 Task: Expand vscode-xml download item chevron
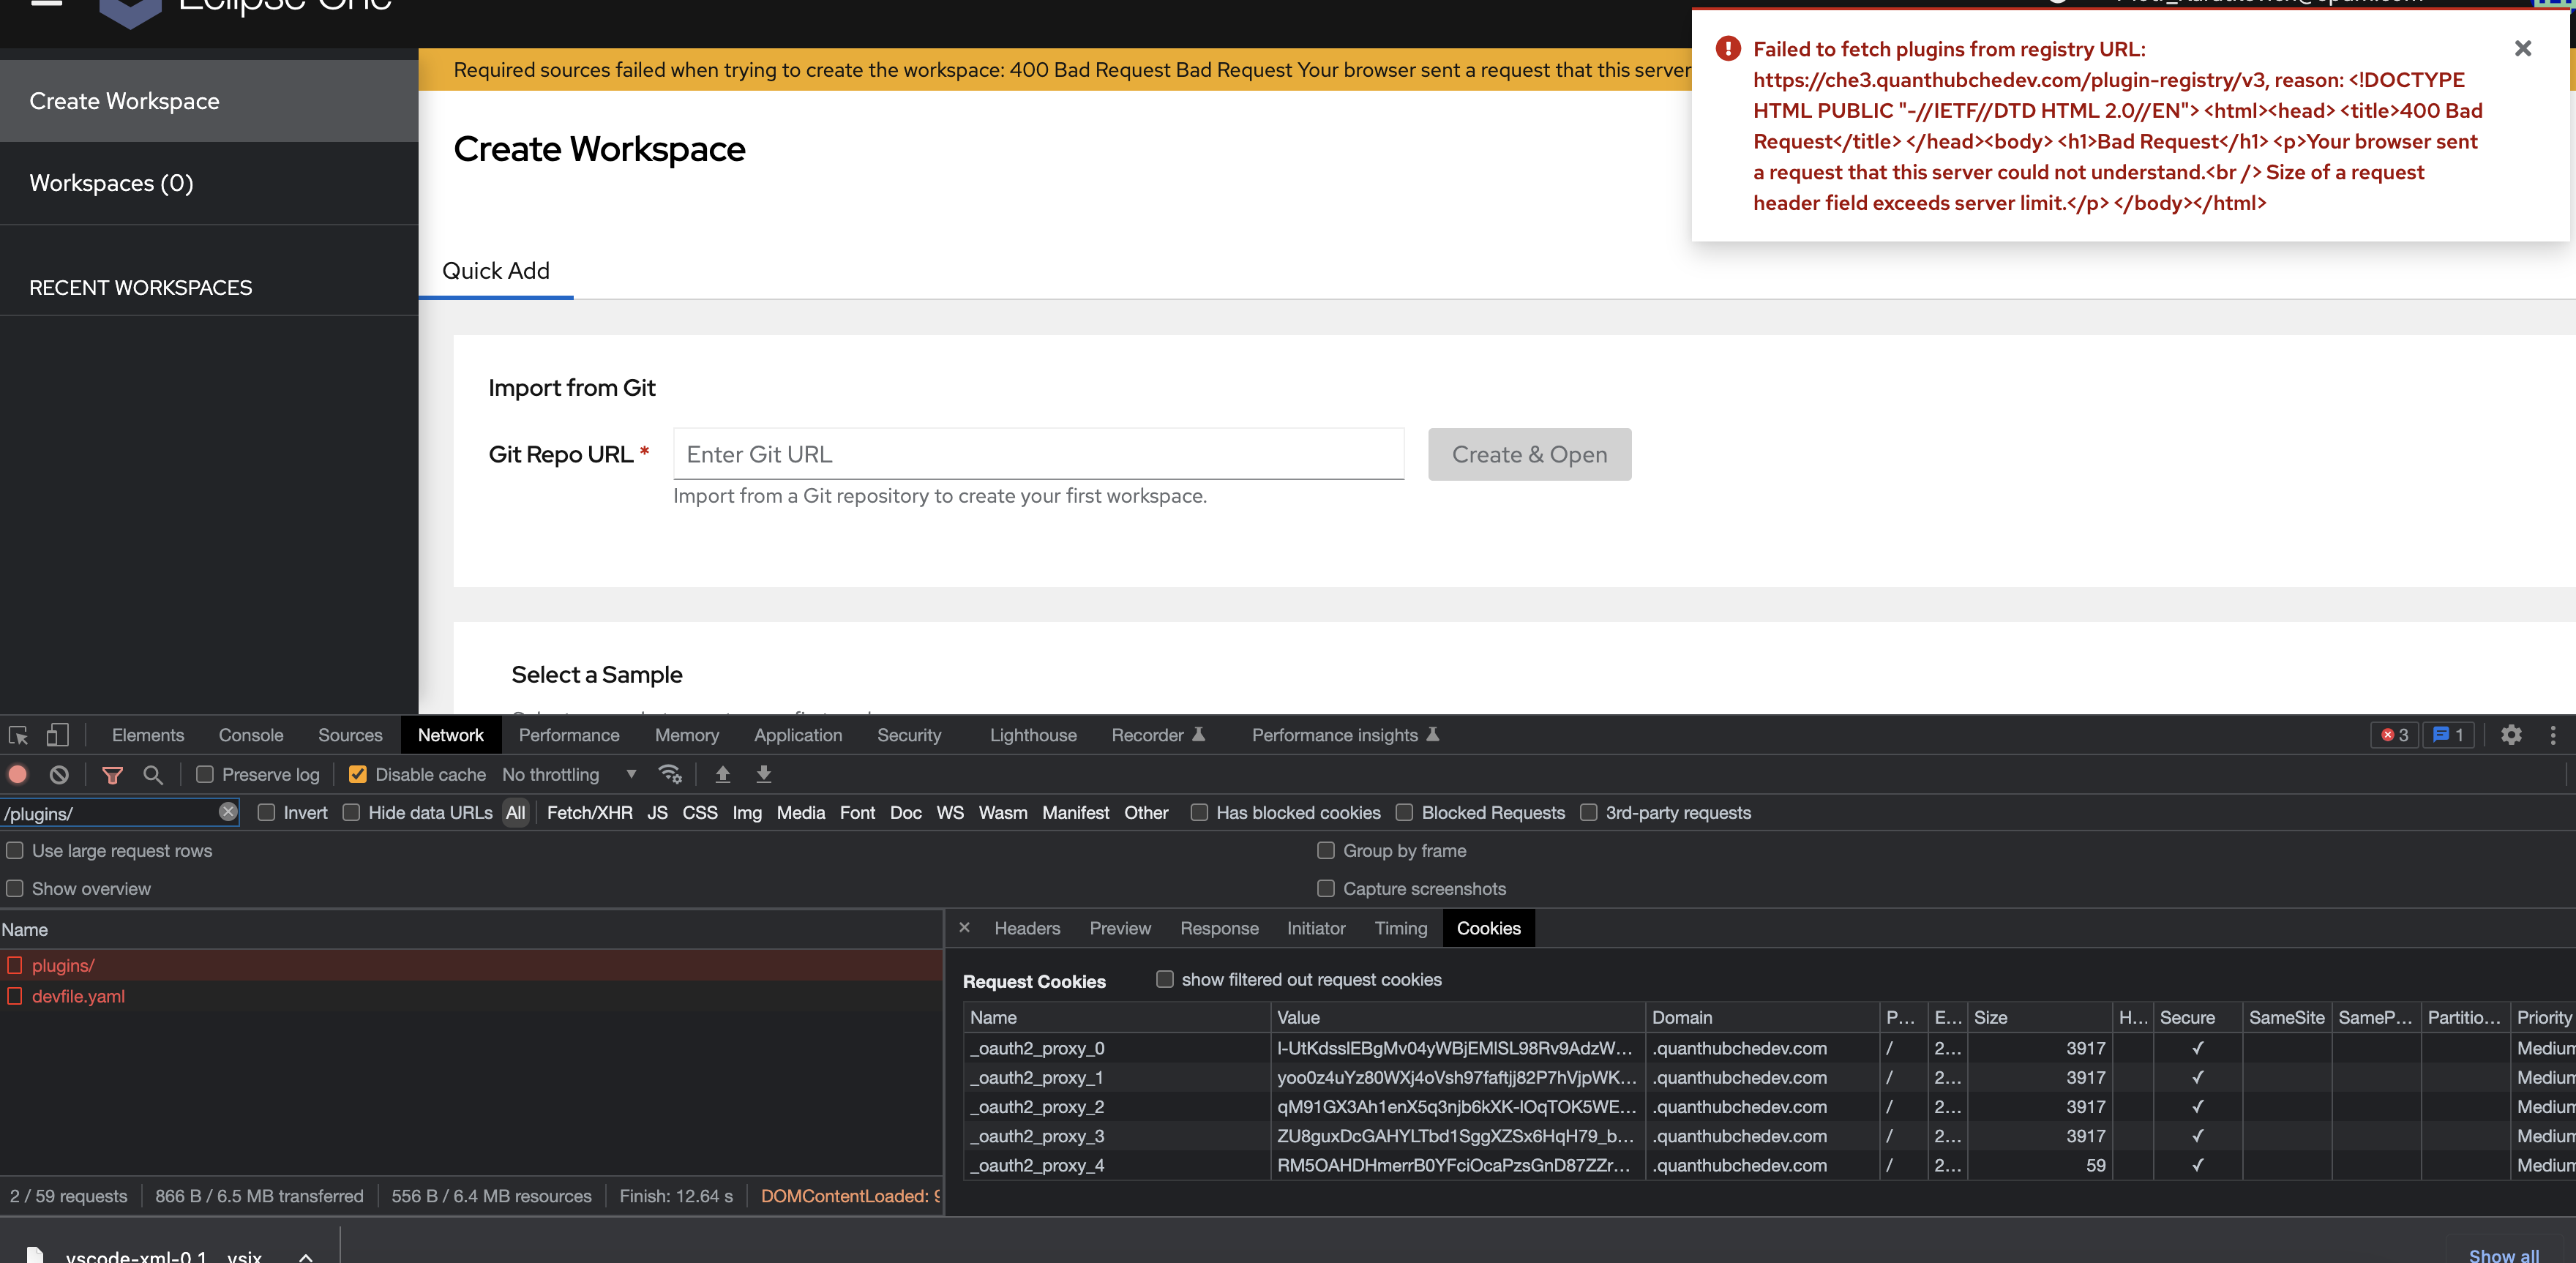click(306, 1256)
